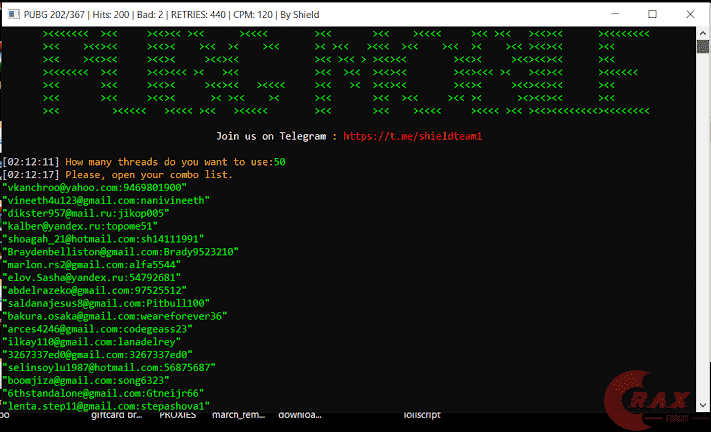This screenshot has height=432, width=711.
Task: Click the [02:12:17] timestamp
Action: click(31, 175)
